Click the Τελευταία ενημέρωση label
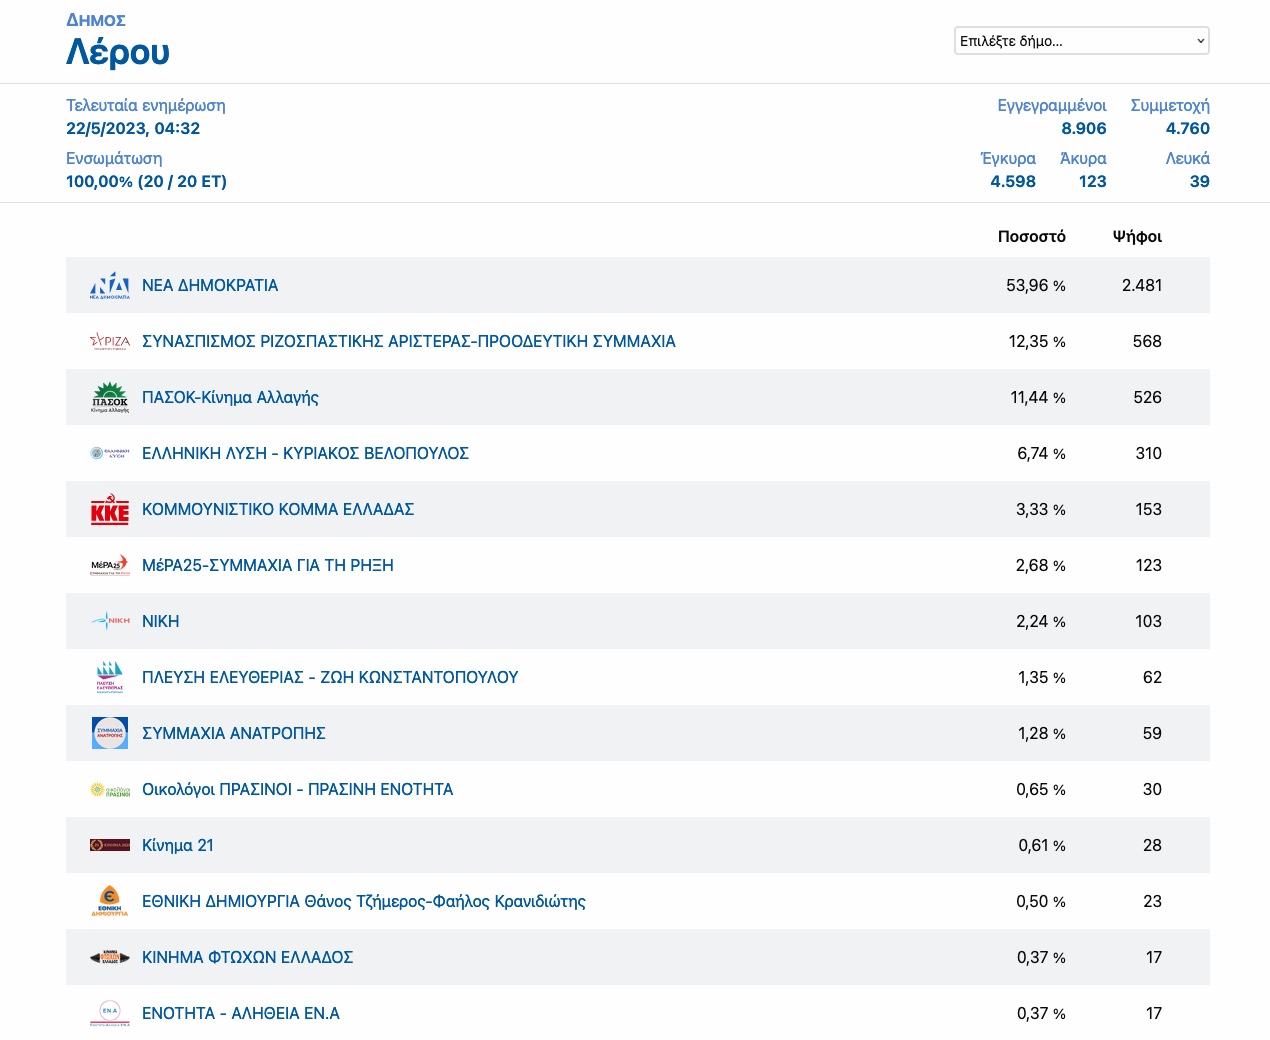1270x1040 pixels. click(x=146, y=105)
